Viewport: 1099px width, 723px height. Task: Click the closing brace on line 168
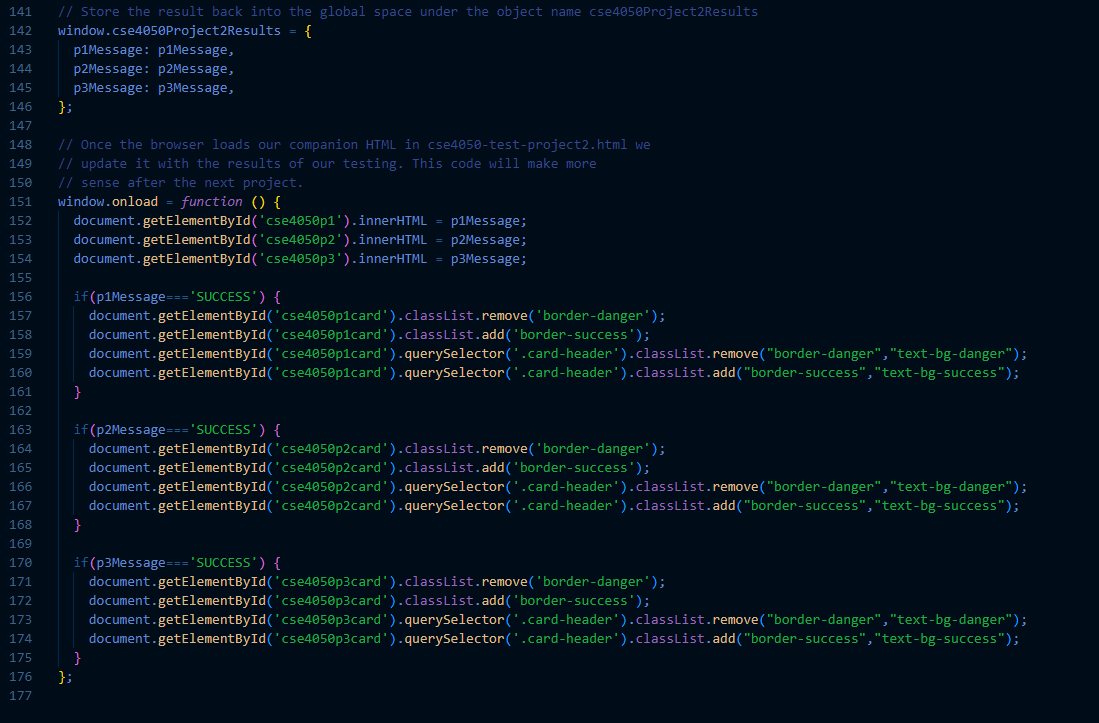click(x=77, y=525)
